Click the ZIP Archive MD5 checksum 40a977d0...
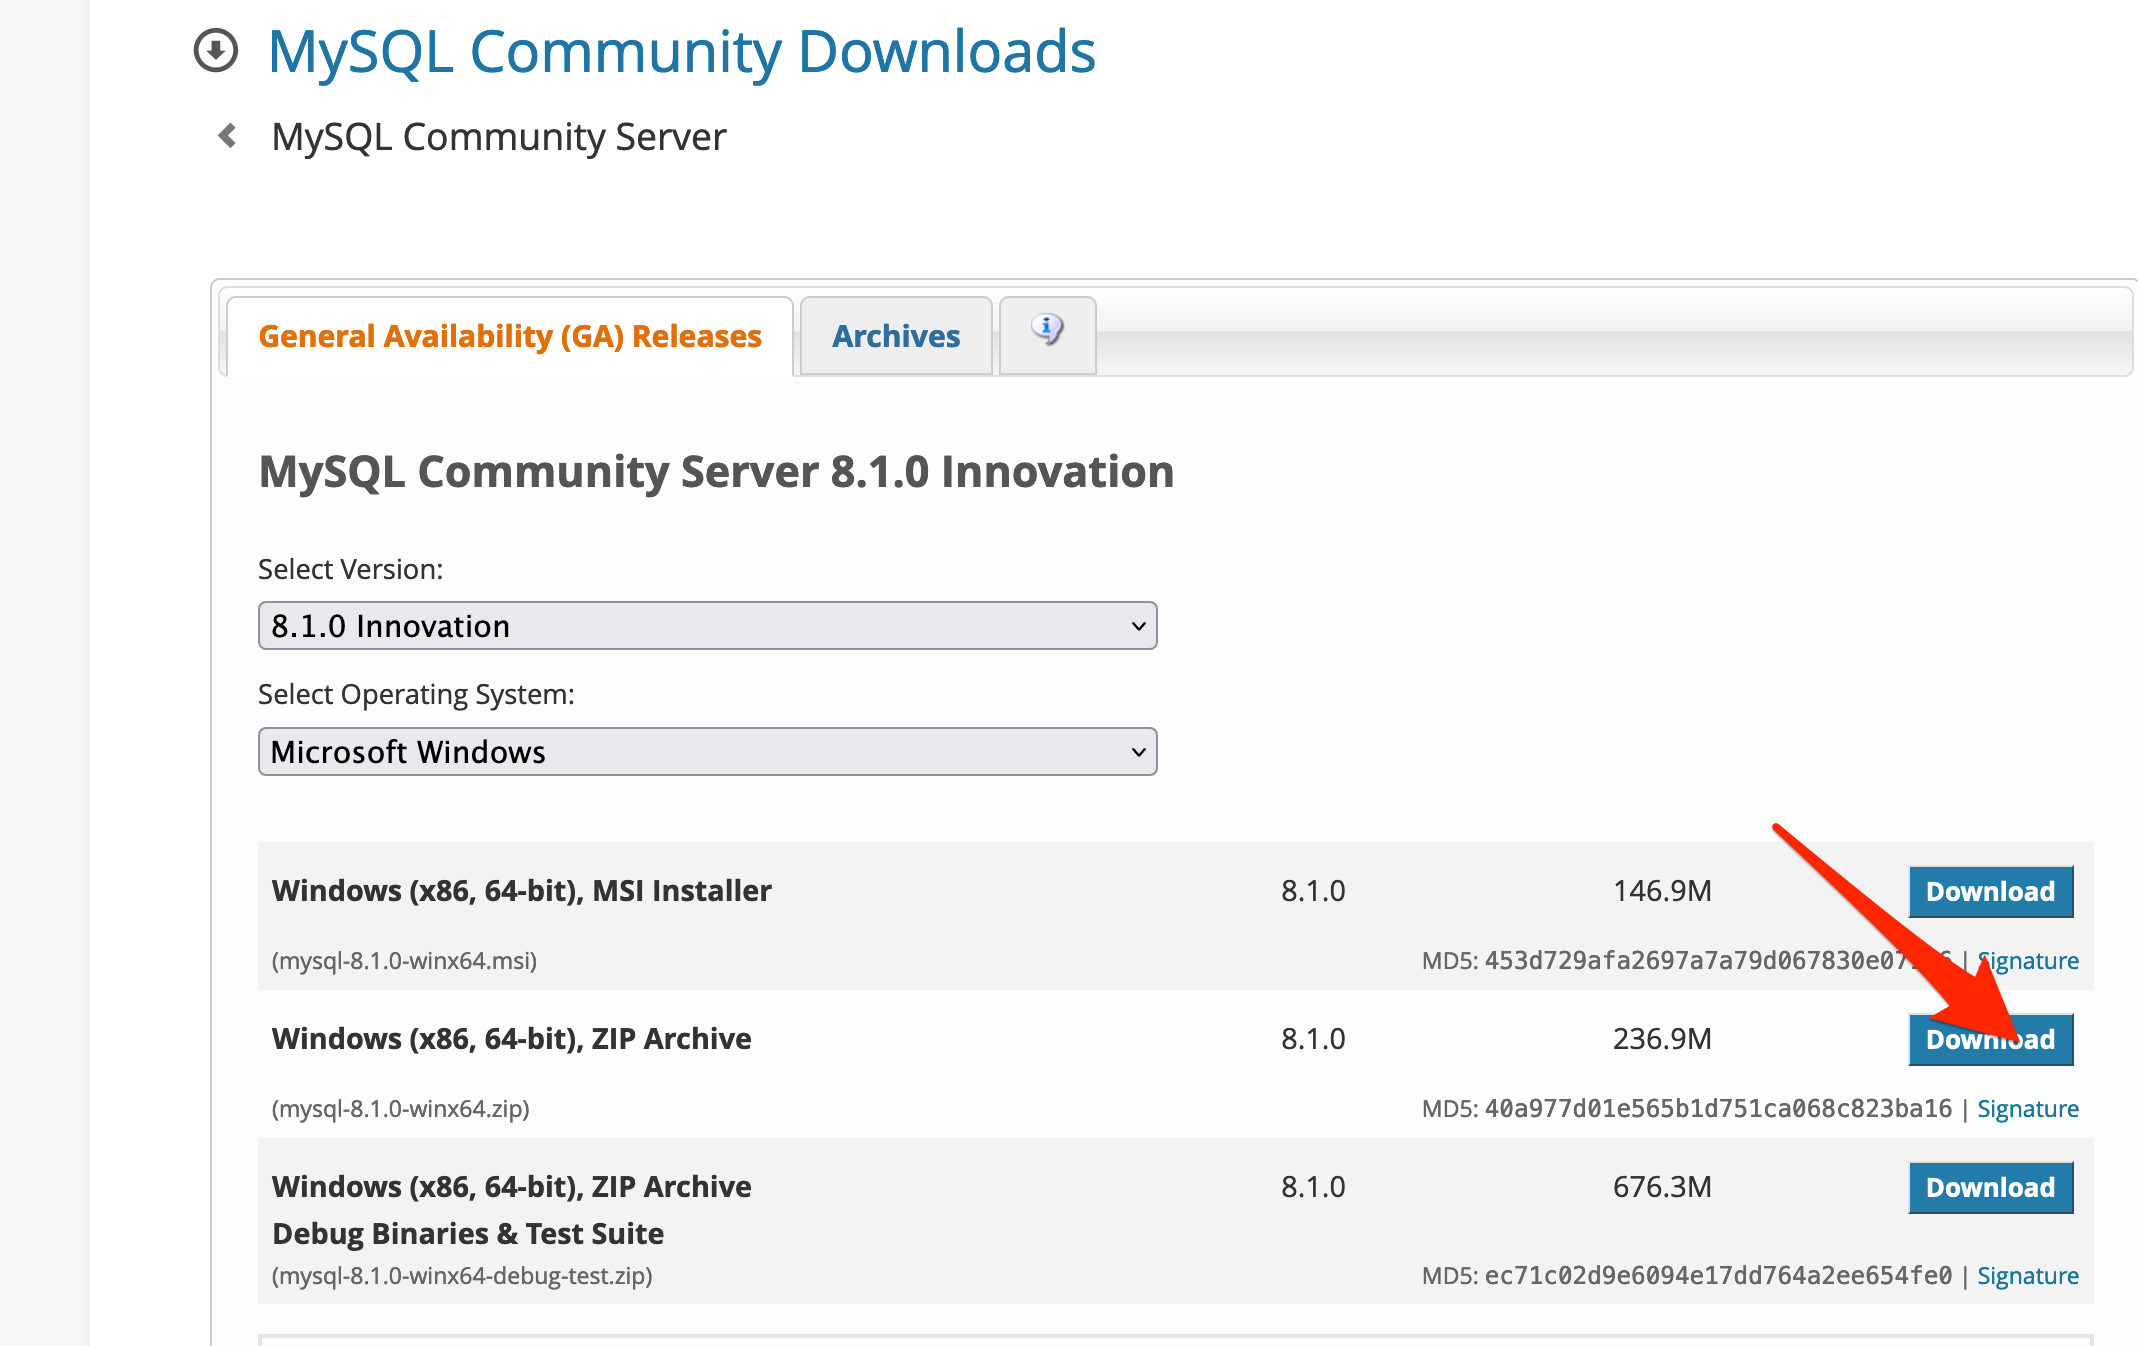2138x1346 pixels. pyautogui.click(x=1716, y=1109)
